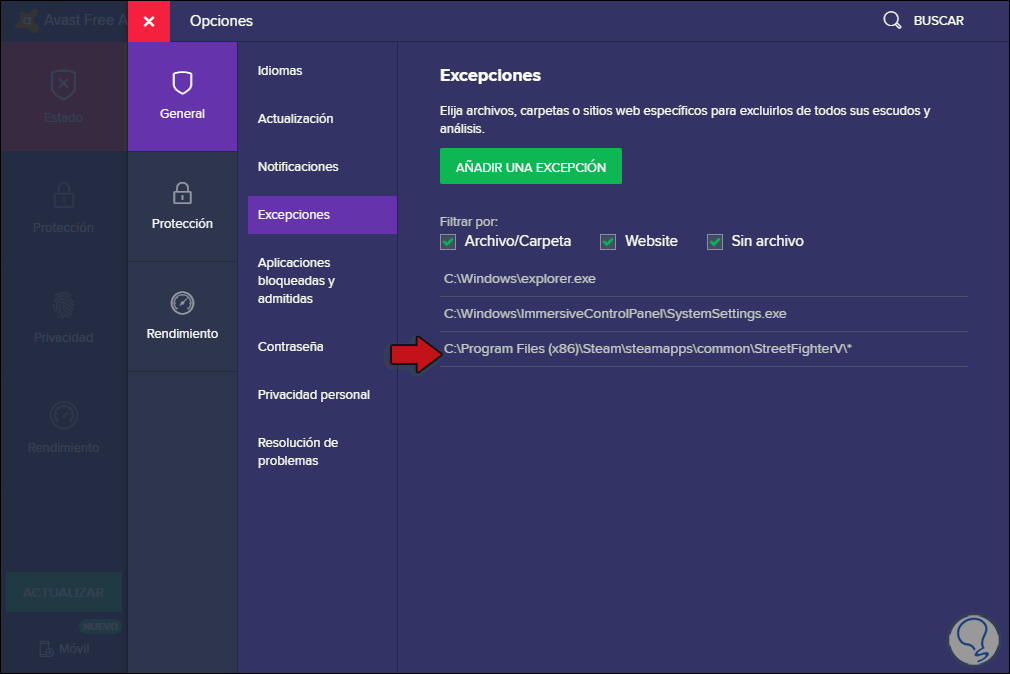Toggle the Website filter checkbox
The width and height of the screenshot is (1010, 674).
pyautogui.click(x=608, y=241)
